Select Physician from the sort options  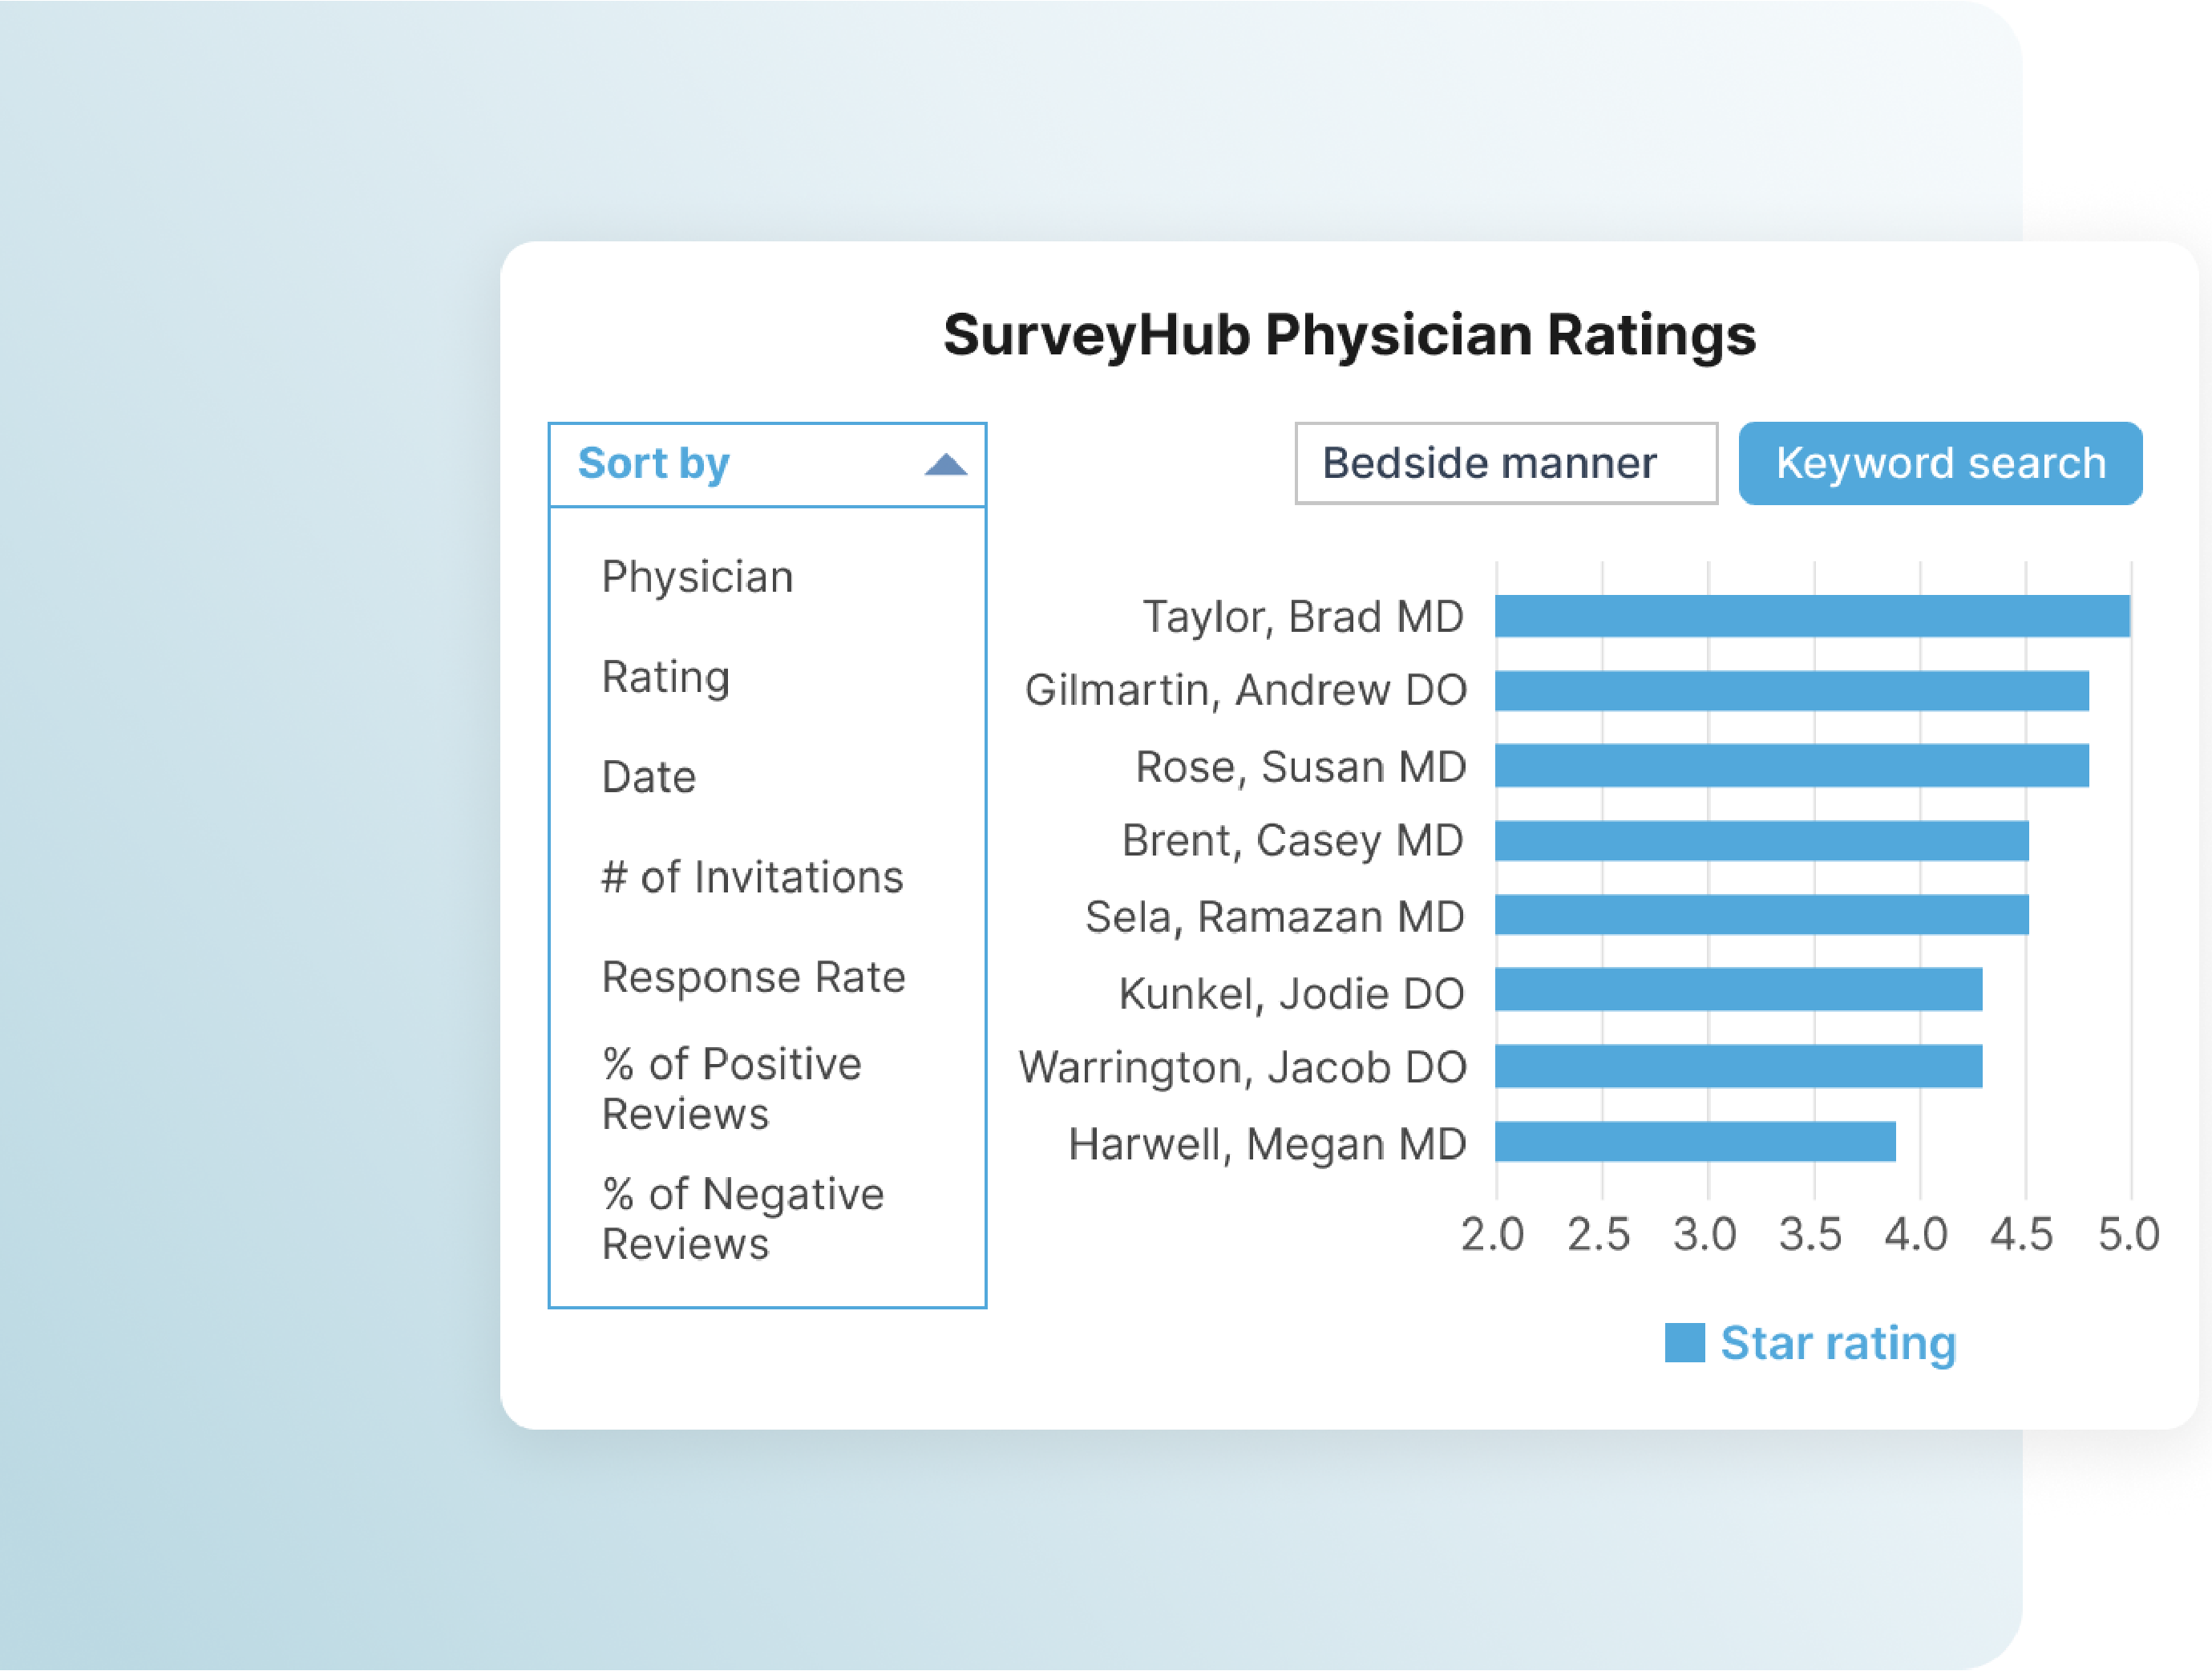(x=697, y=576)
